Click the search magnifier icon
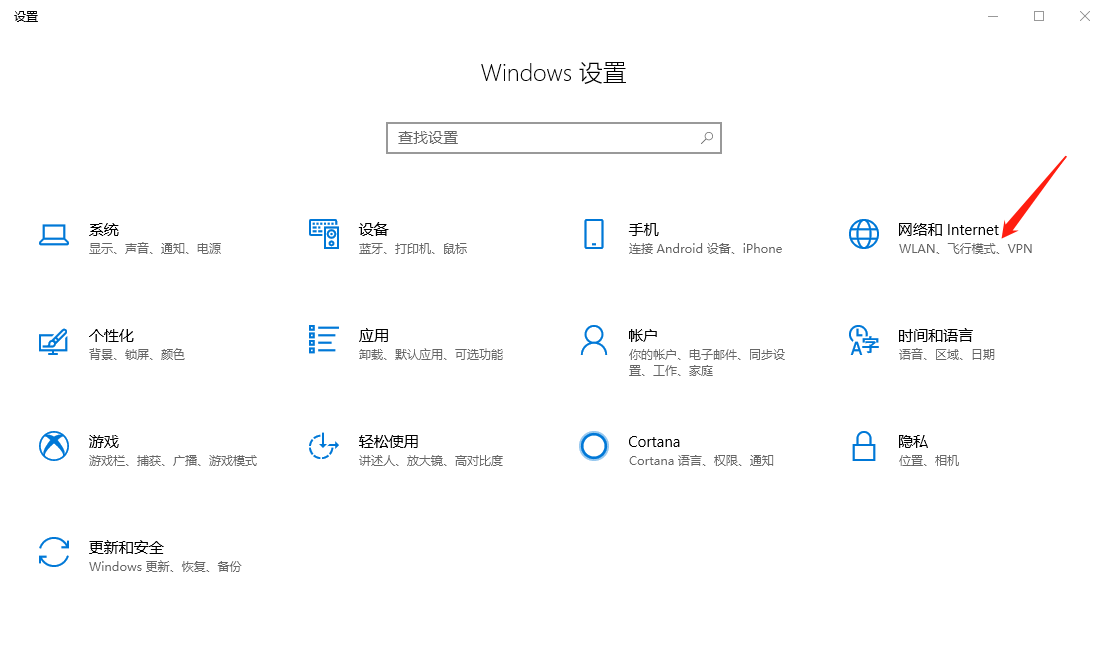The height and width of the screenshot is (656, 1108). pyautogui.click(x=707, y=138)
